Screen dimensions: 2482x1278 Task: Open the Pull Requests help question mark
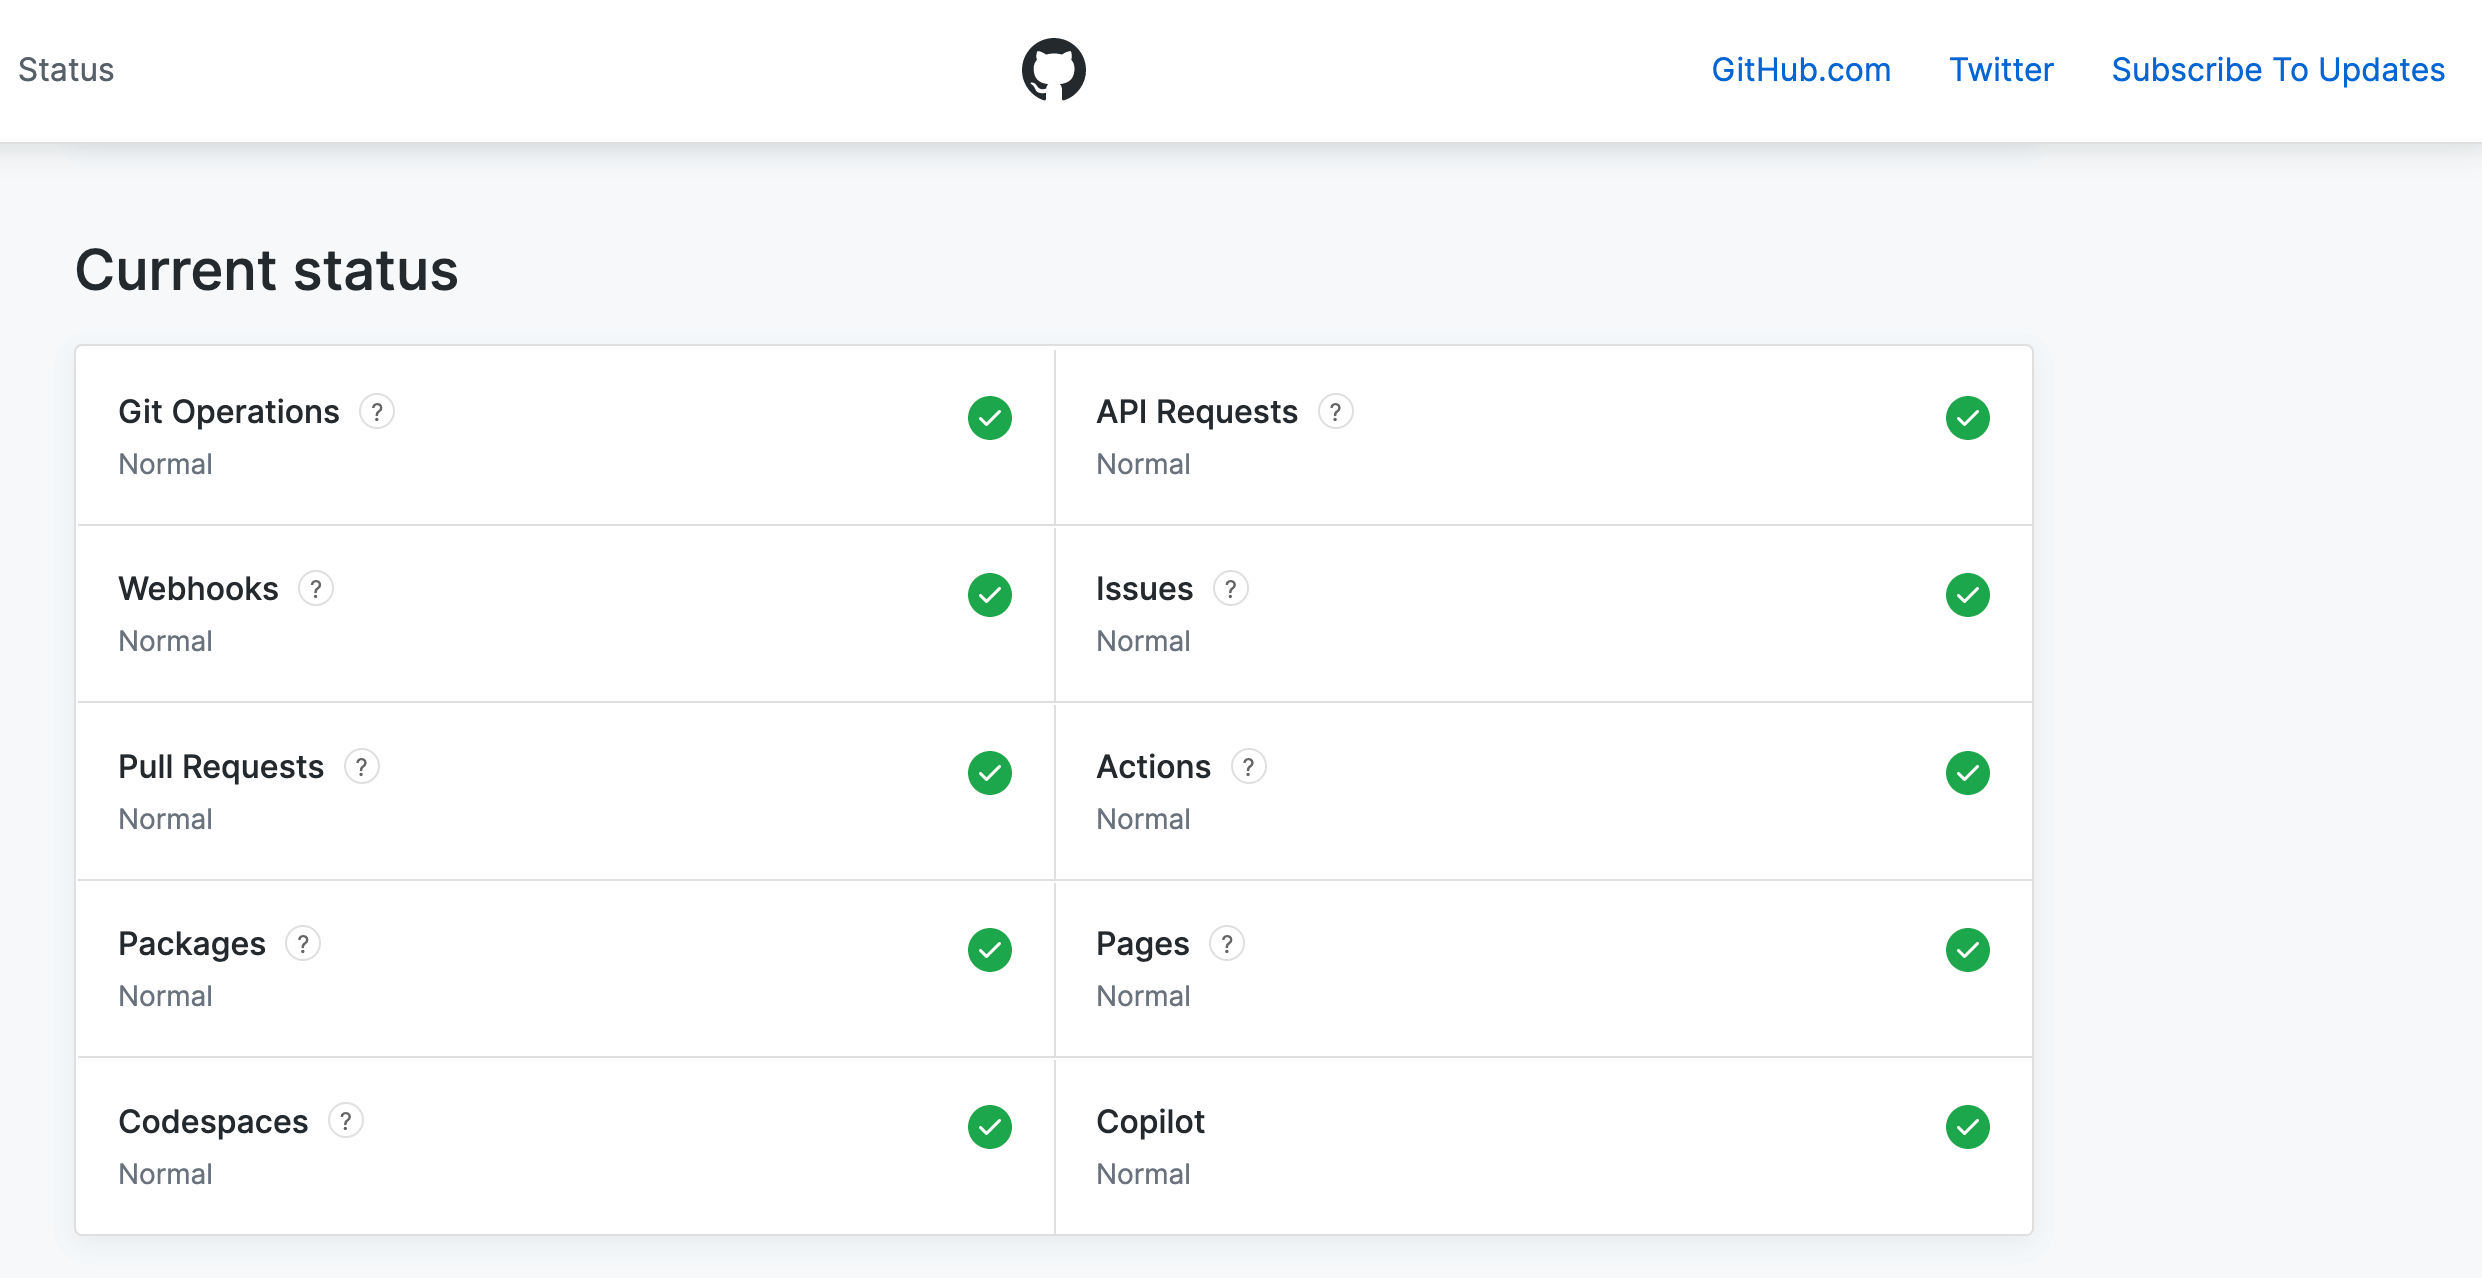(362, 767)
